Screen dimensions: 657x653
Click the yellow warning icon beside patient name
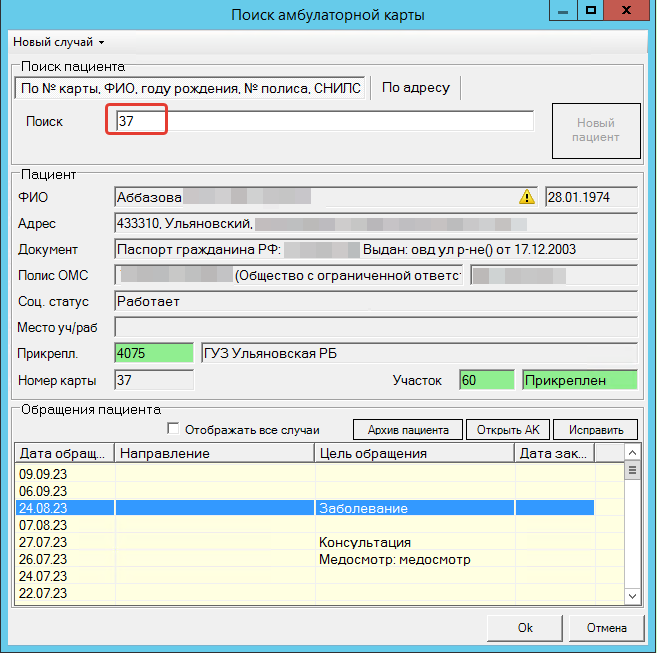[526, 196]
